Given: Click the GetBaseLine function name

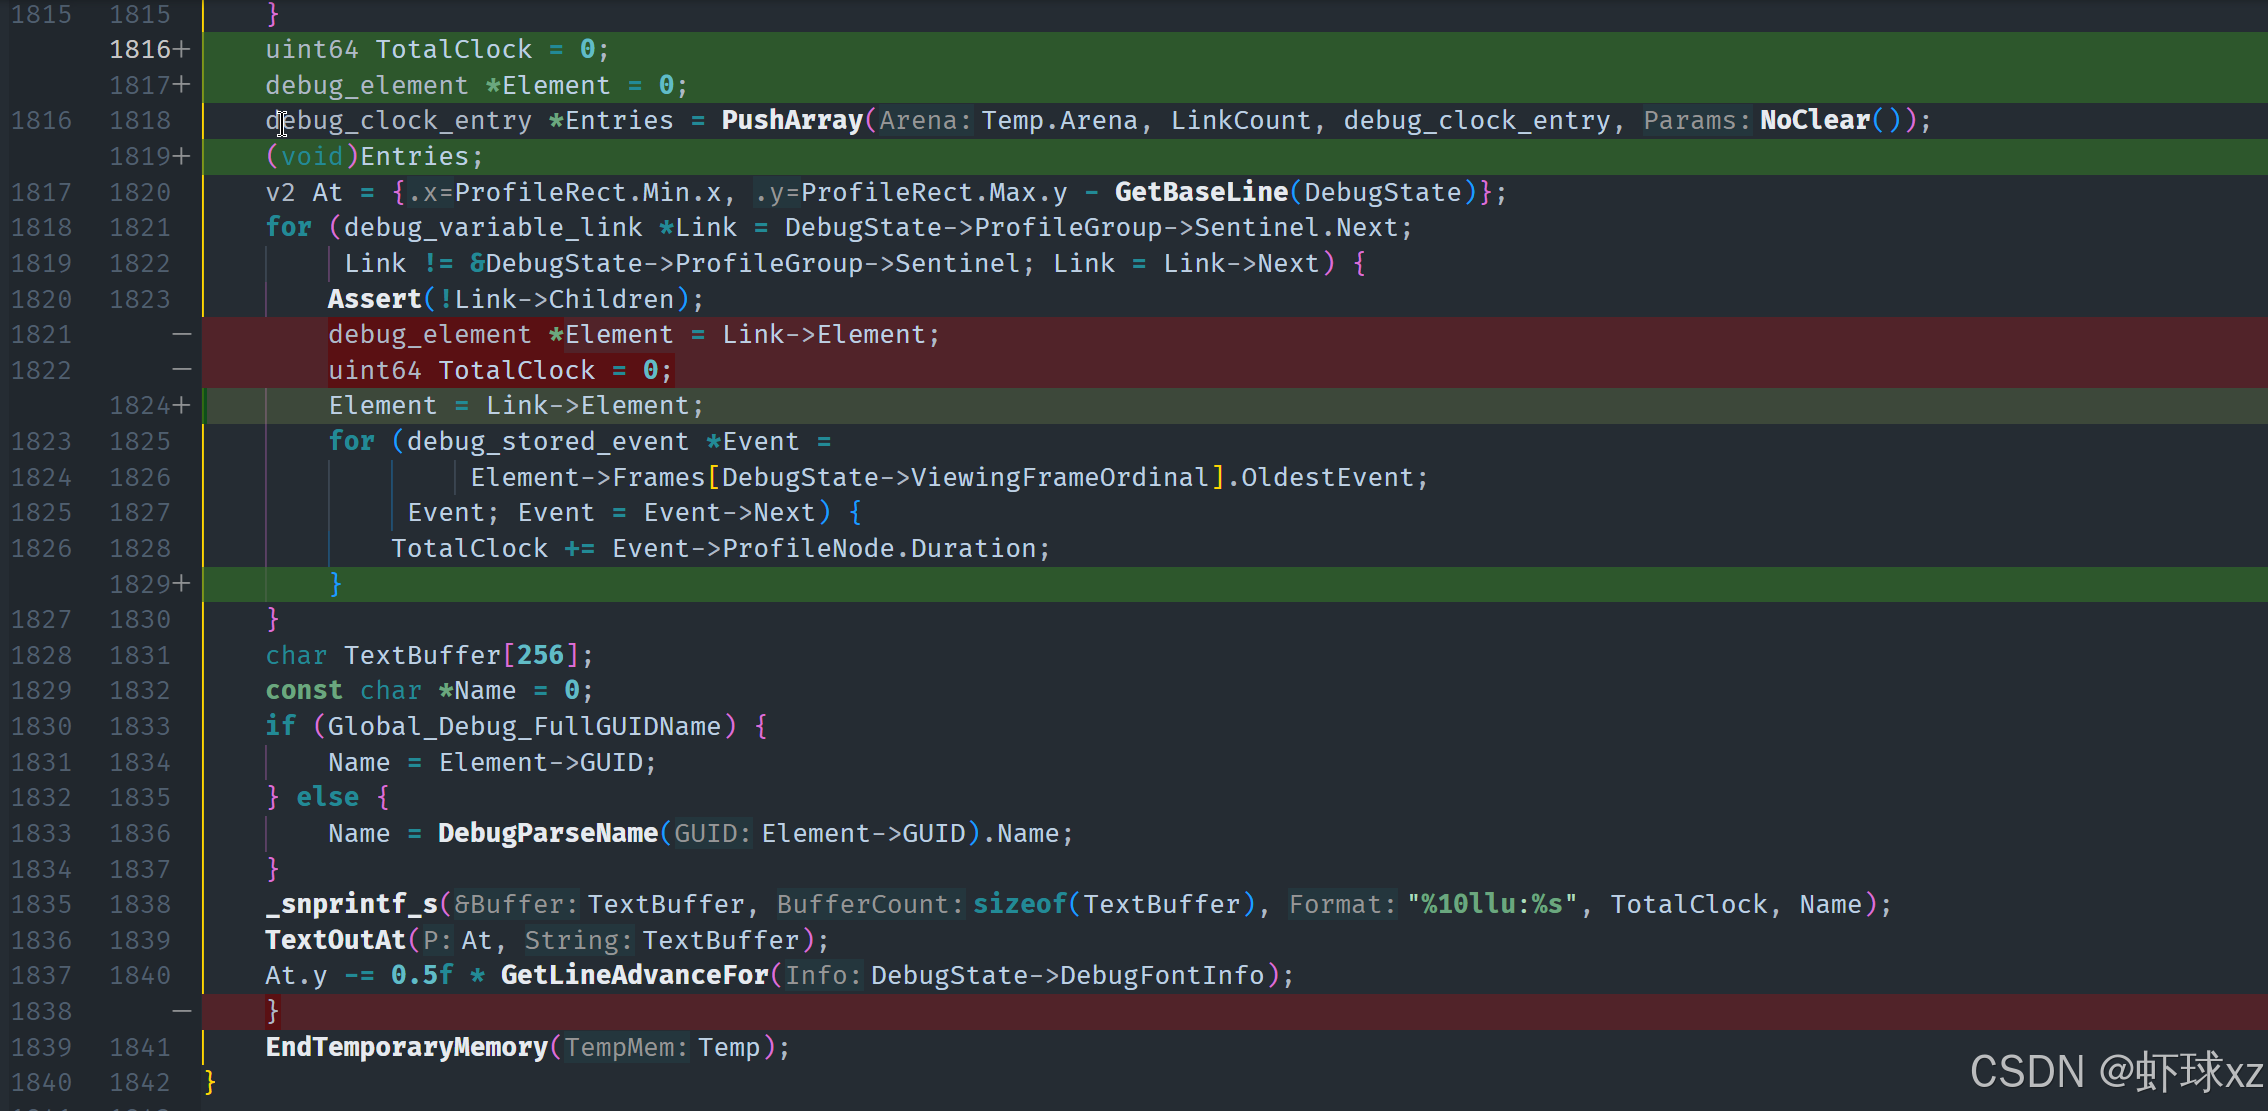Looking at the screenshot, I should (x=1201, y=192).
